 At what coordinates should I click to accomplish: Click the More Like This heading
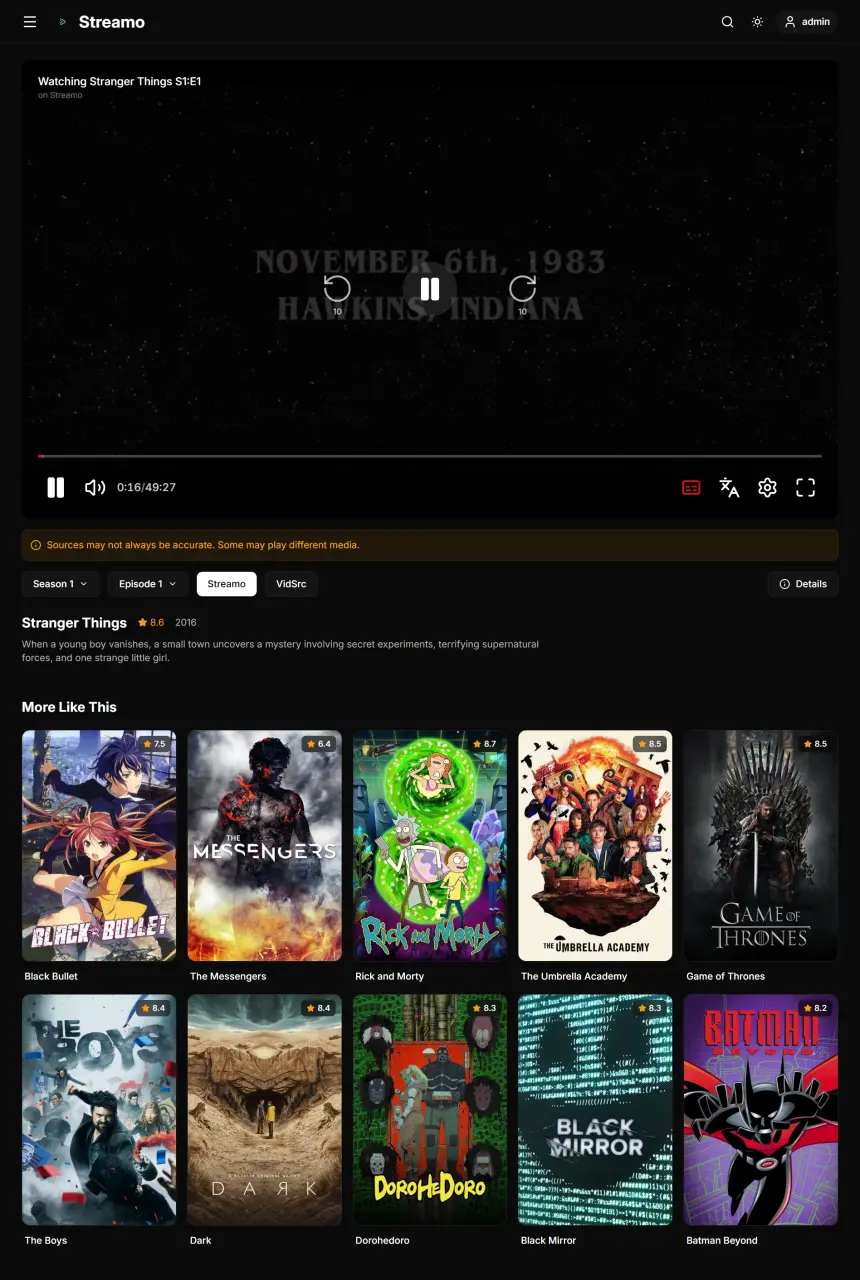pos(69,707)
